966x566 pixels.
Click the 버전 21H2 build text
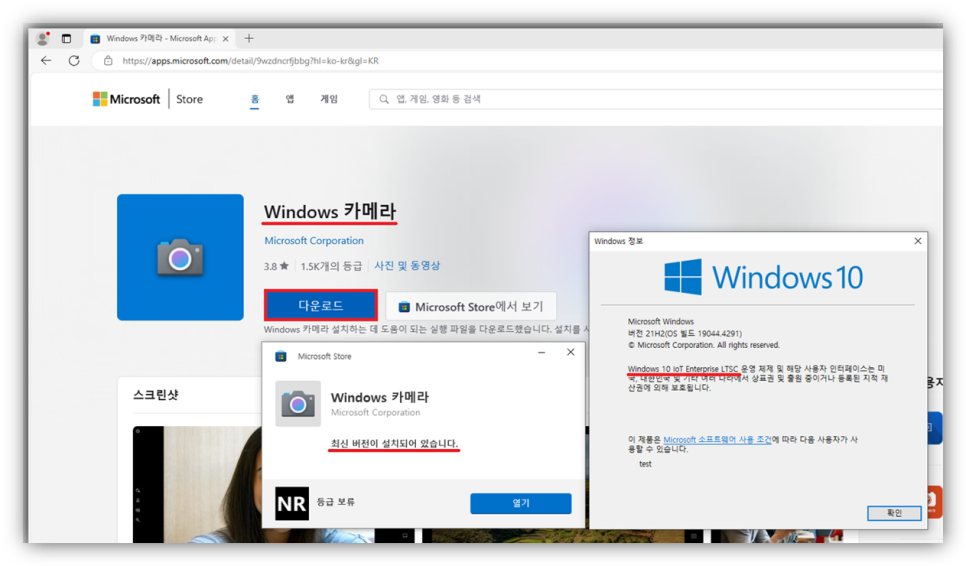tap(684, 333)
